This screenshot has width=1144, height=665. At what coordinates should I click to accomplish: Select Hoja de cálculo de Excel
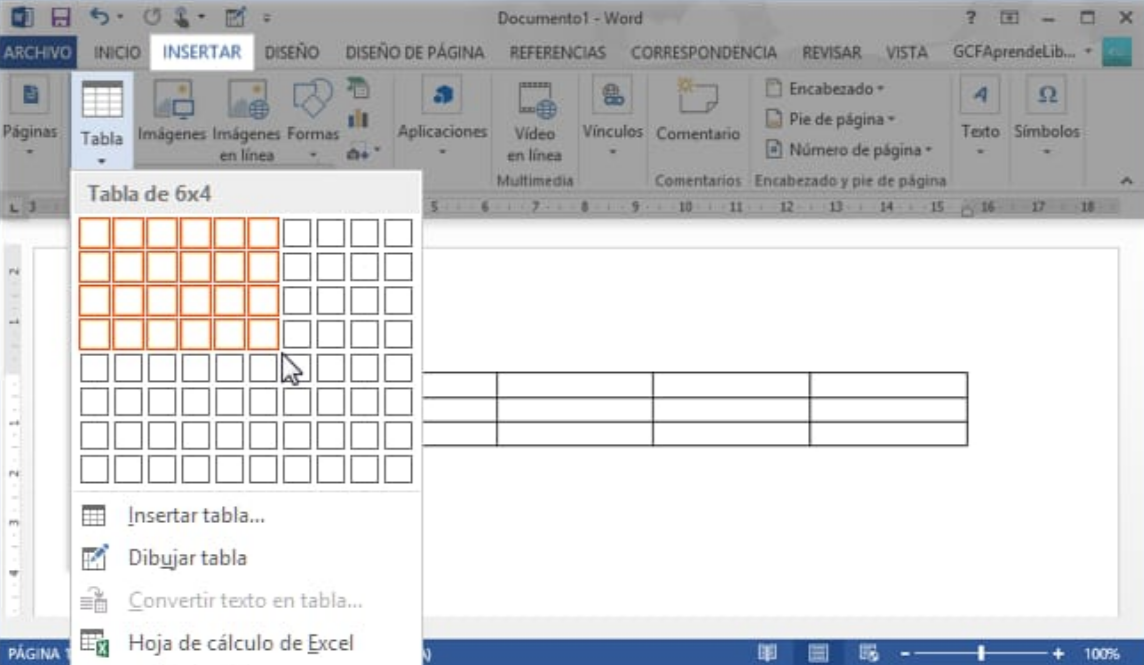tap(240, 643)
